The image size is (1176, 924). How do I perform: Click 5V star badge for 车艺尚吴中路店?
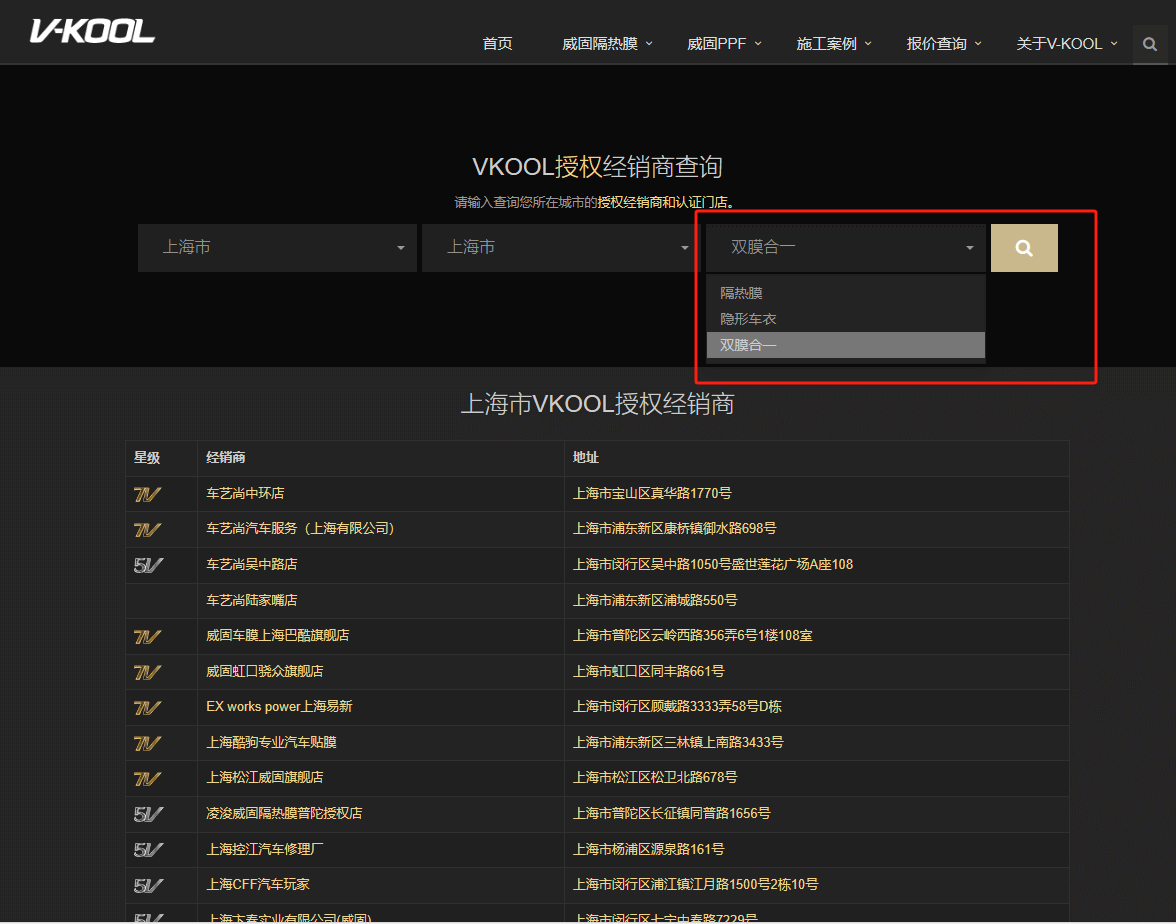(x=148, y=565)
